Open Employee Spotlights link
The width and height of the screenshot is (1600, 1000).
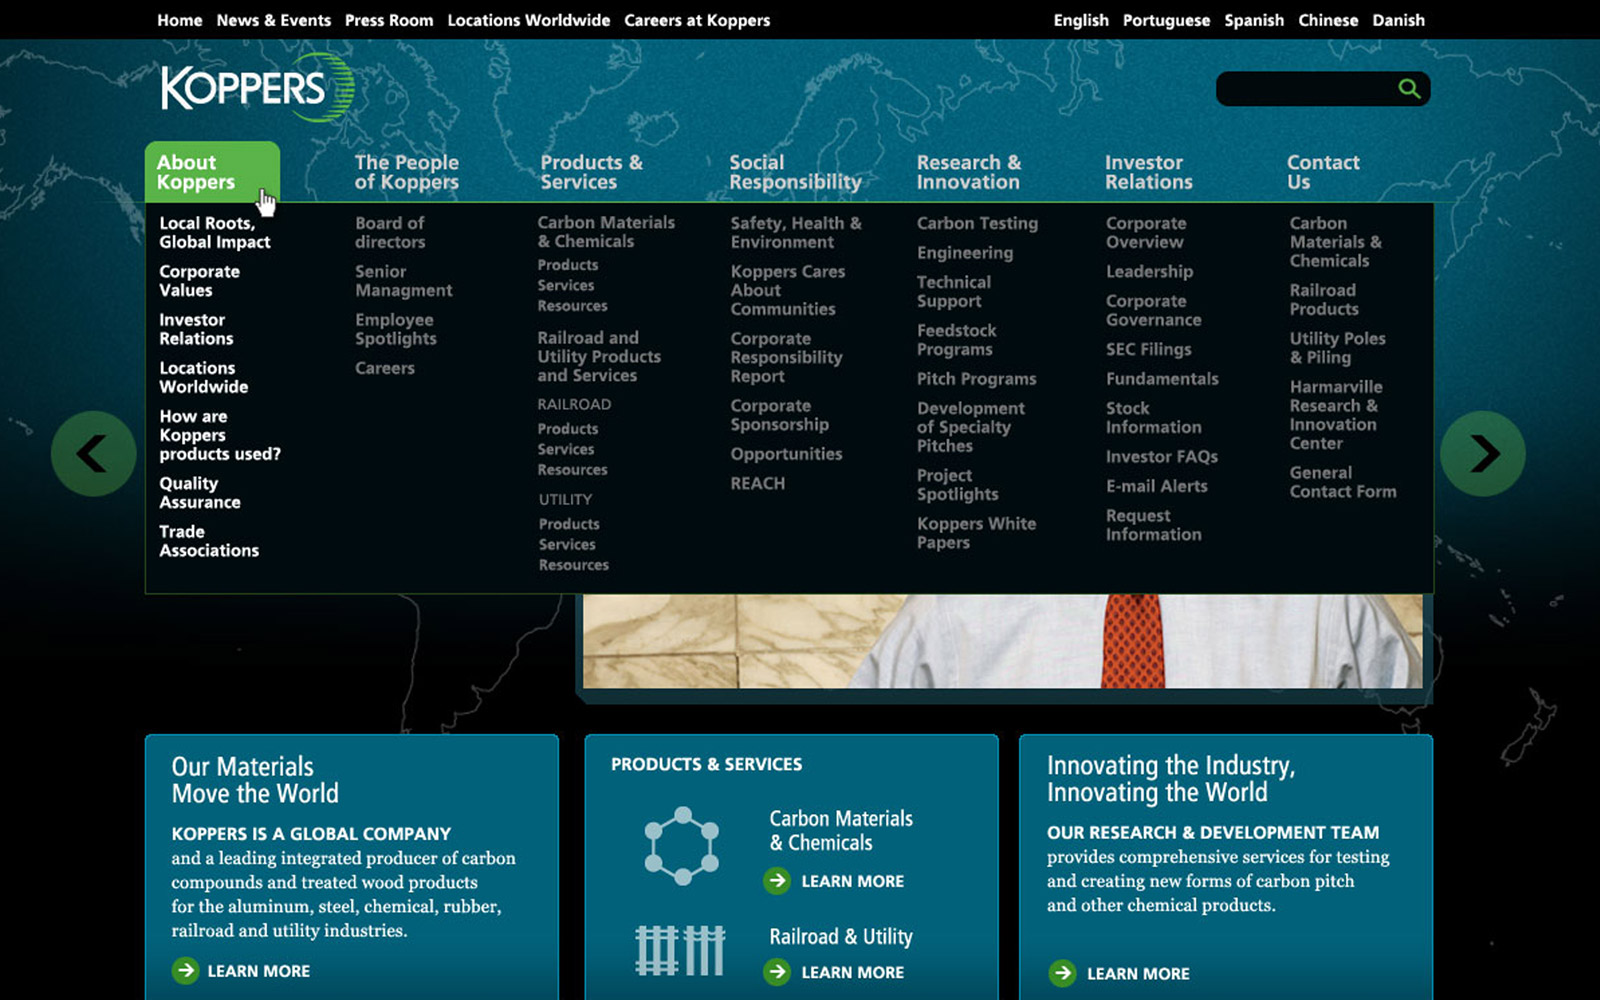tap(396, 329)
